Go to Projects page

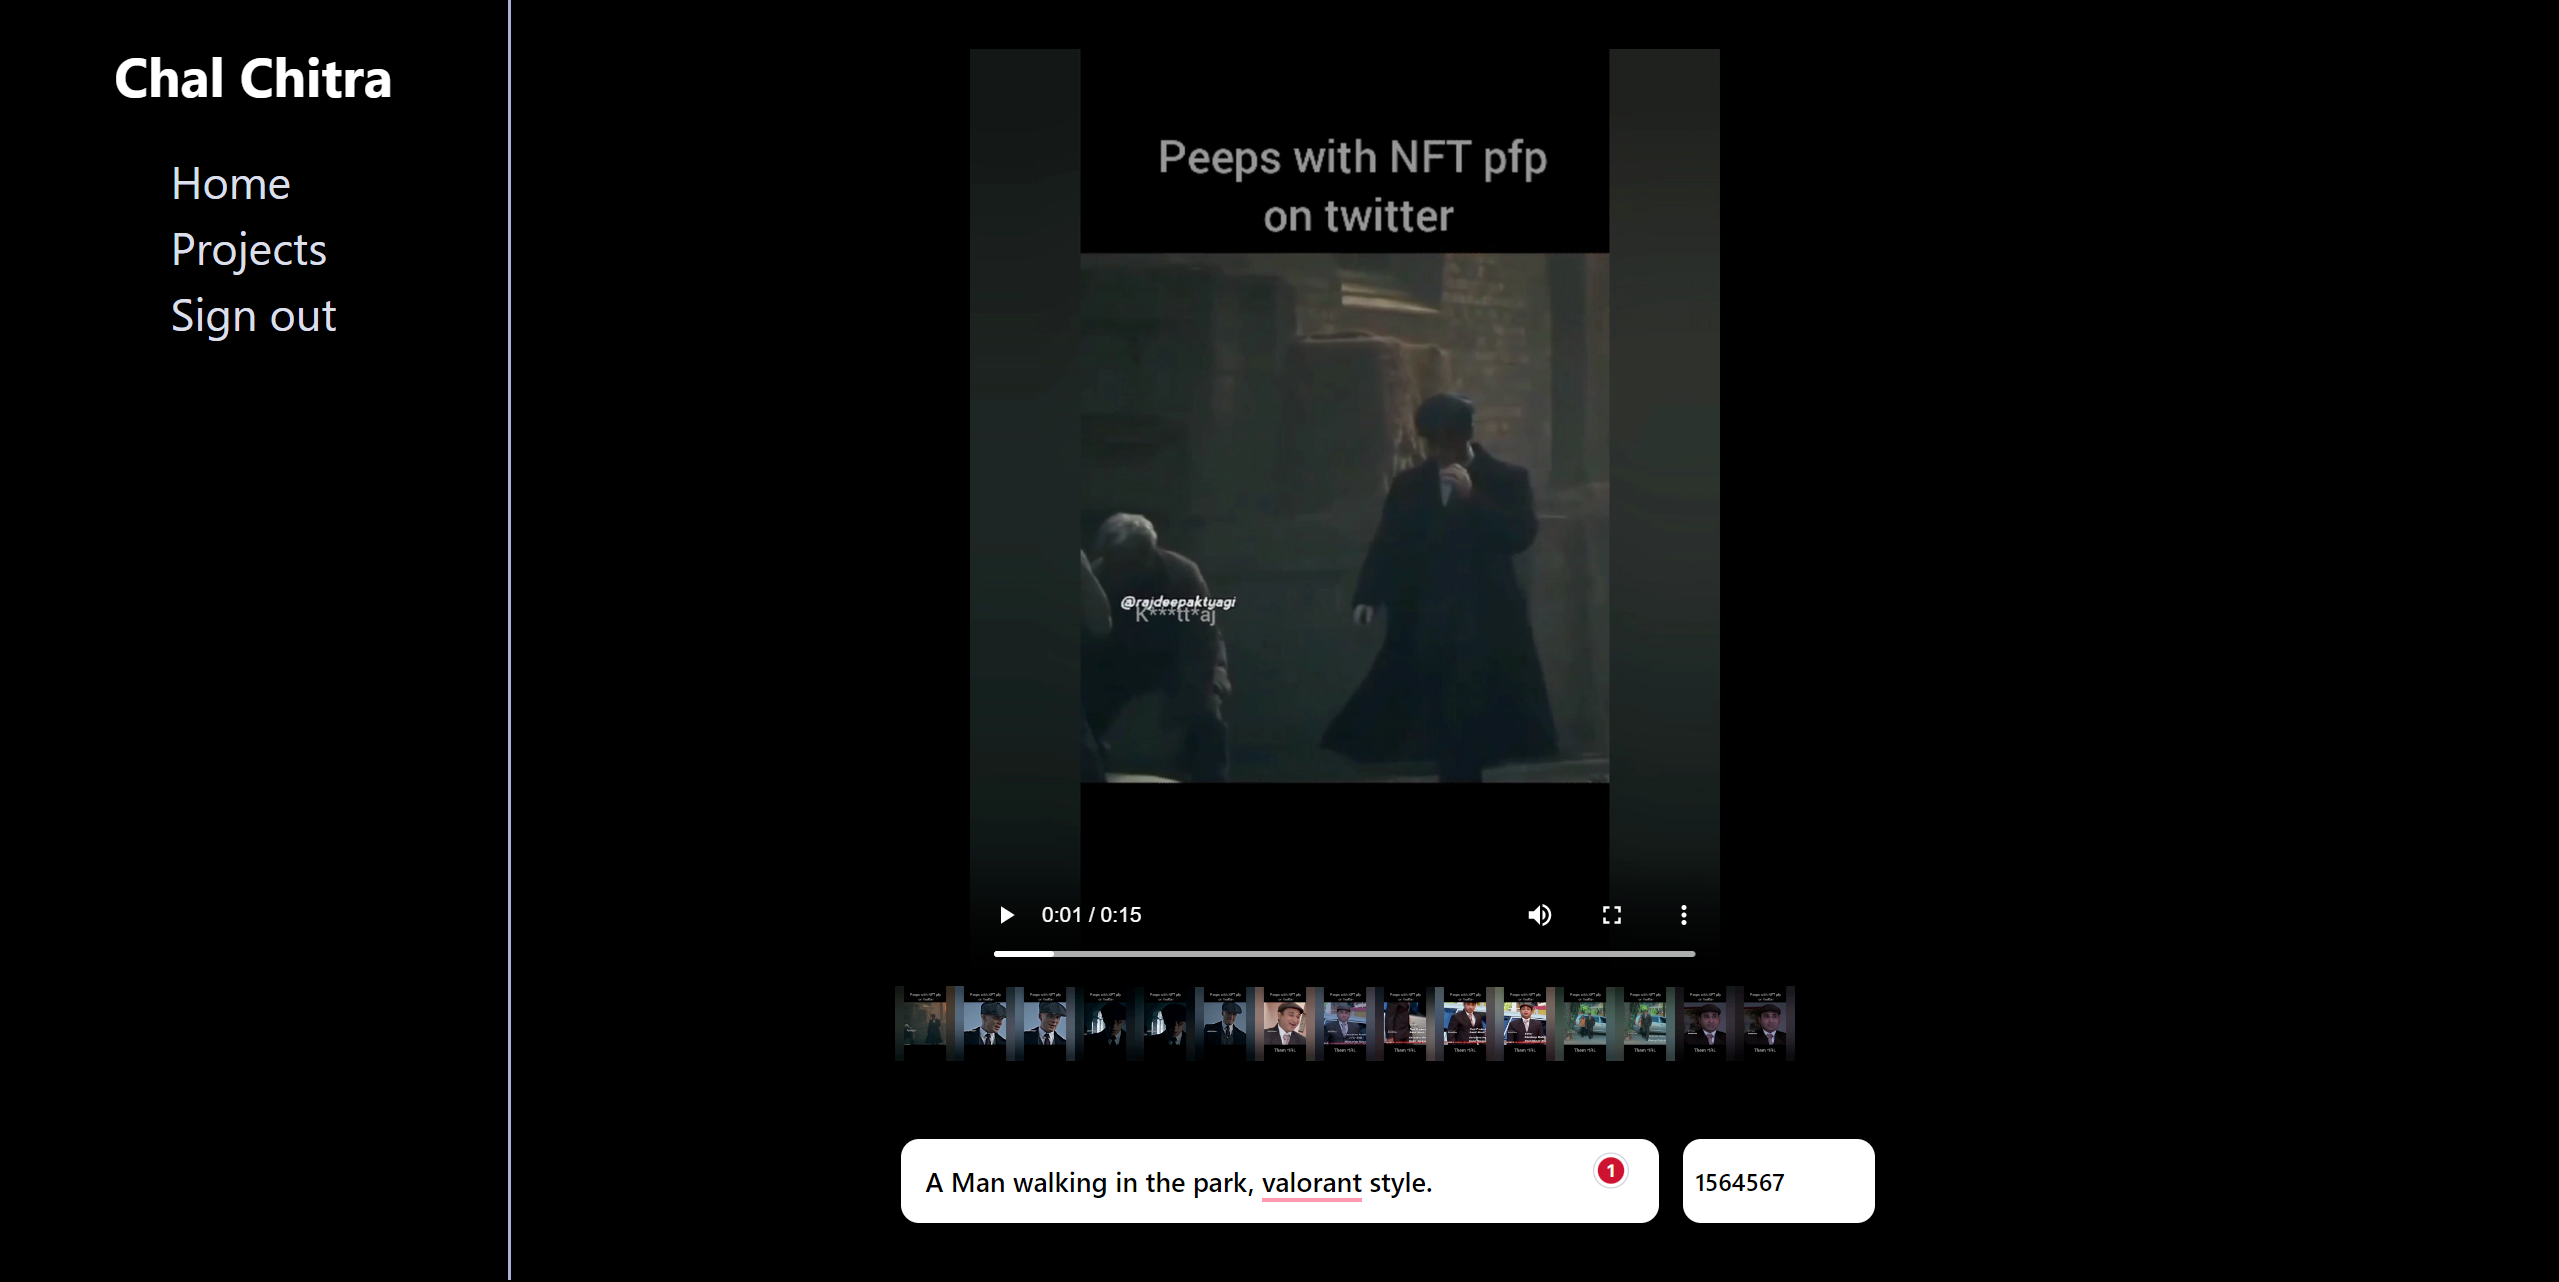248,250
